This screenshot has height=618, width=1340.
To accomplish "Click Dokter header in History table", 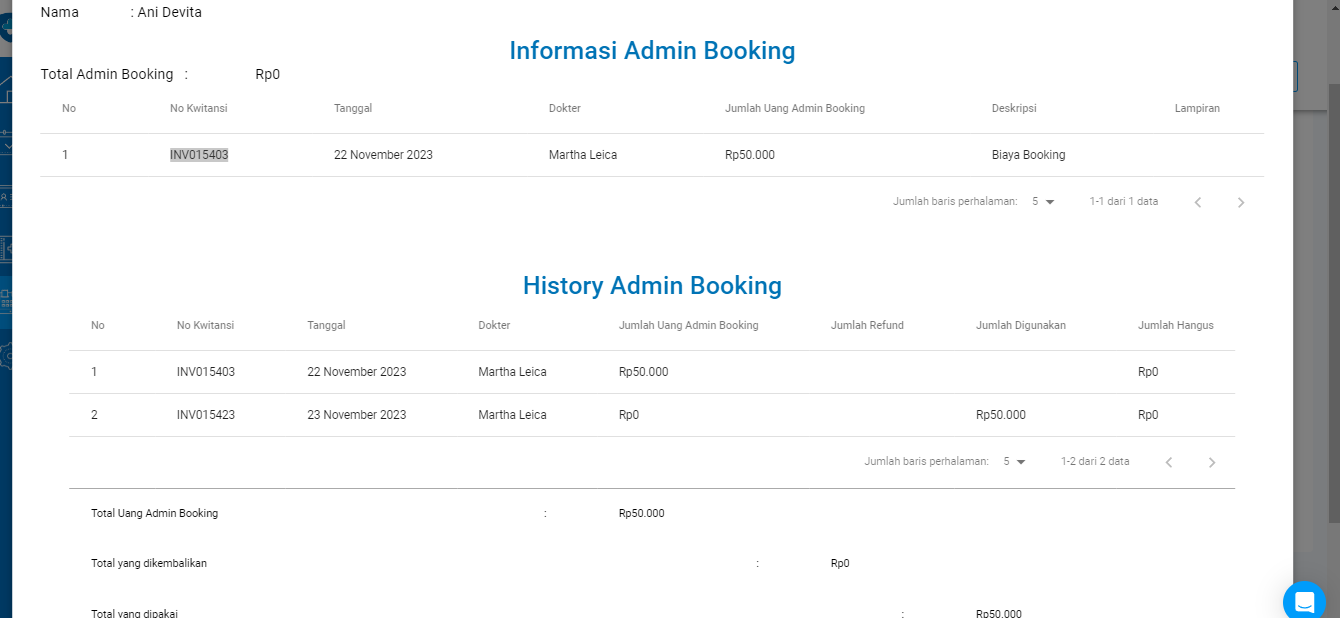I will pos(494,325).
